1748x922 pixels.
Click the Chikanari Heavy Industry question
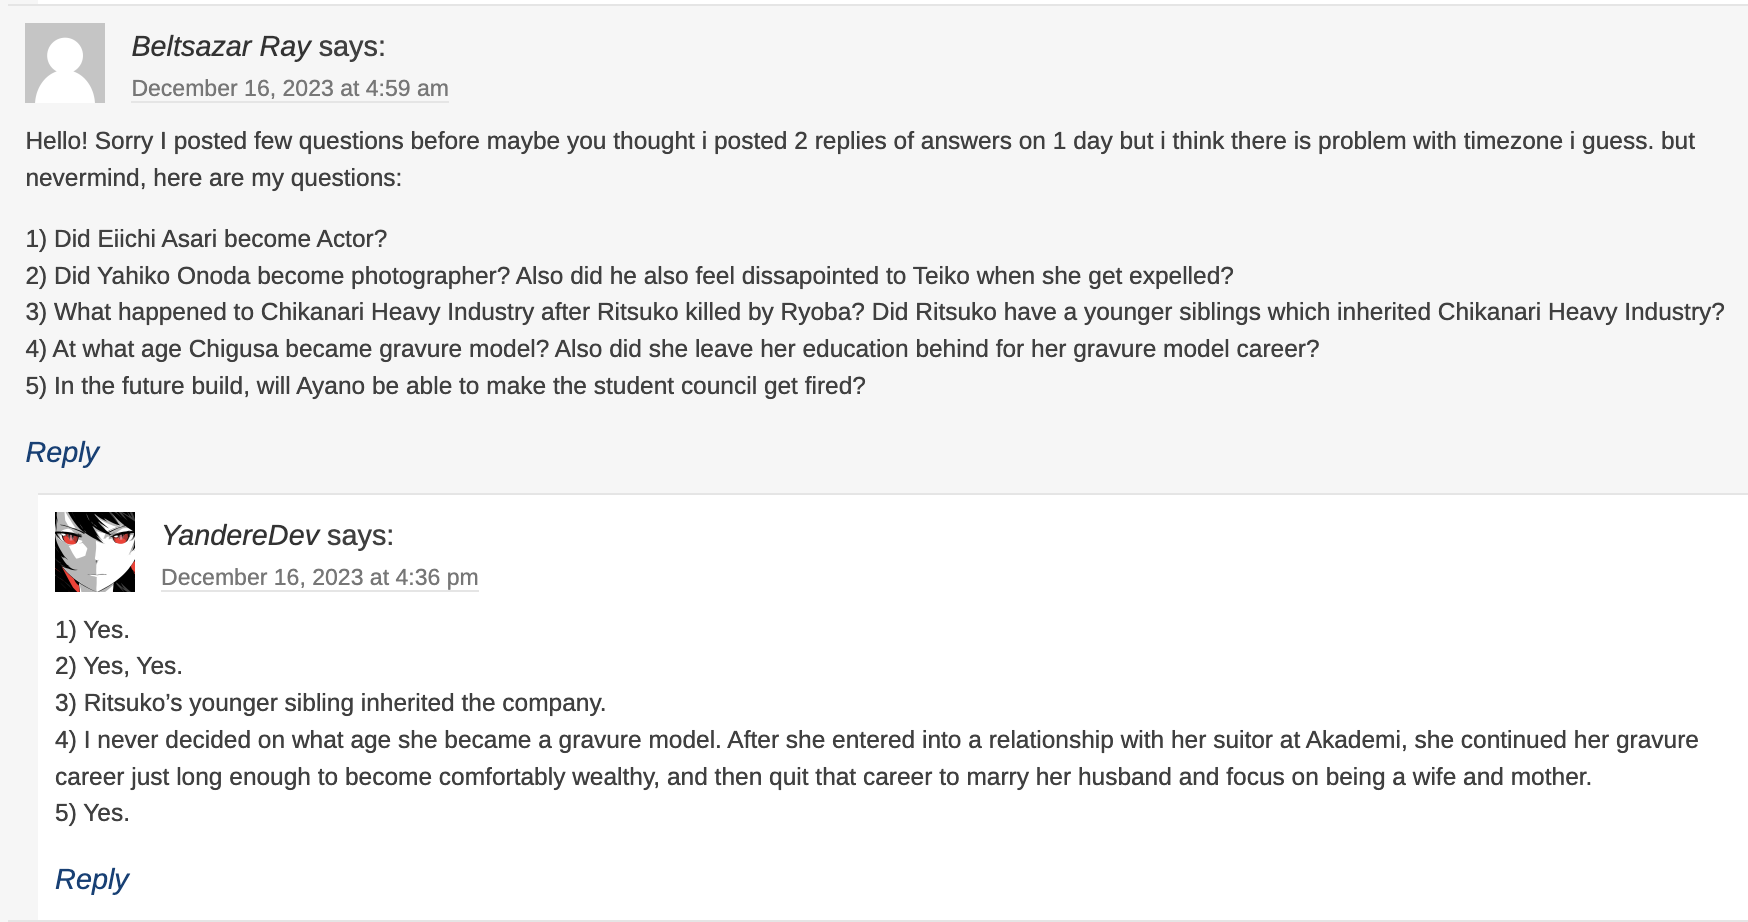coord(874,312)
